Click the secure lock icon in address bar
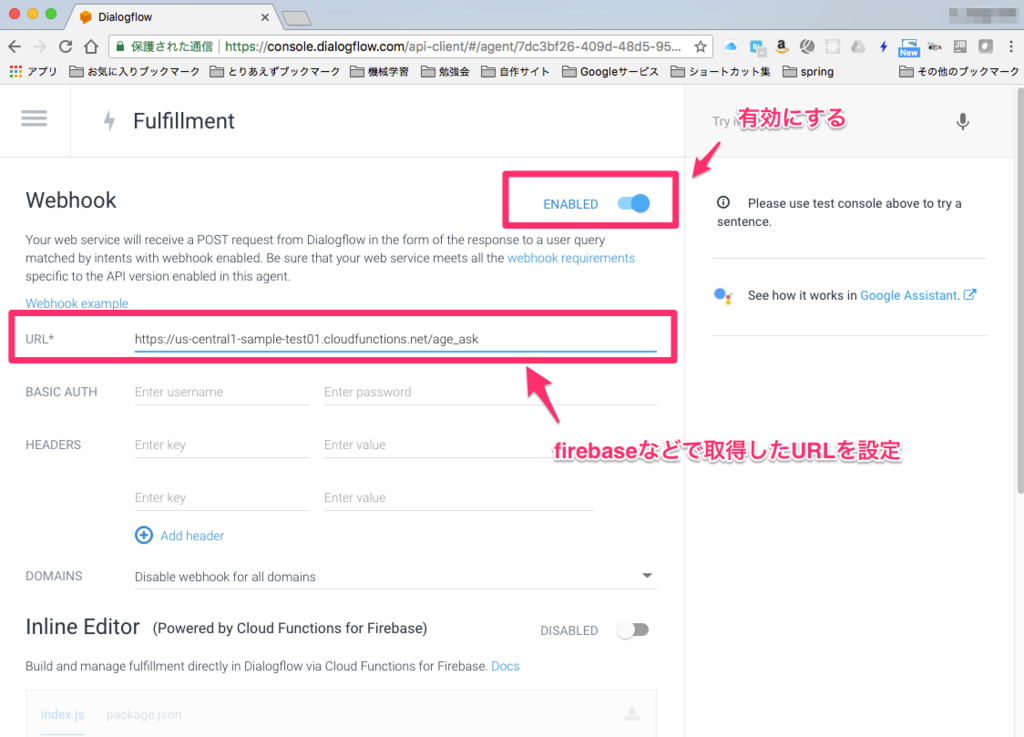 point(120,46)
